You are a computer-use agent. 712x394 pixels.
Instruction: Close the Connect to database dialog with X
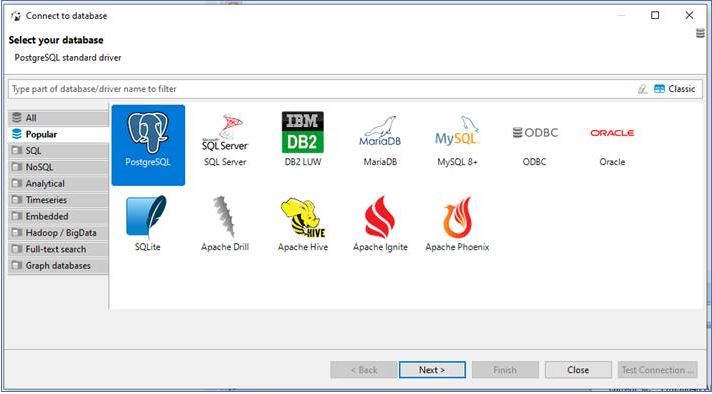click(689, 15)
